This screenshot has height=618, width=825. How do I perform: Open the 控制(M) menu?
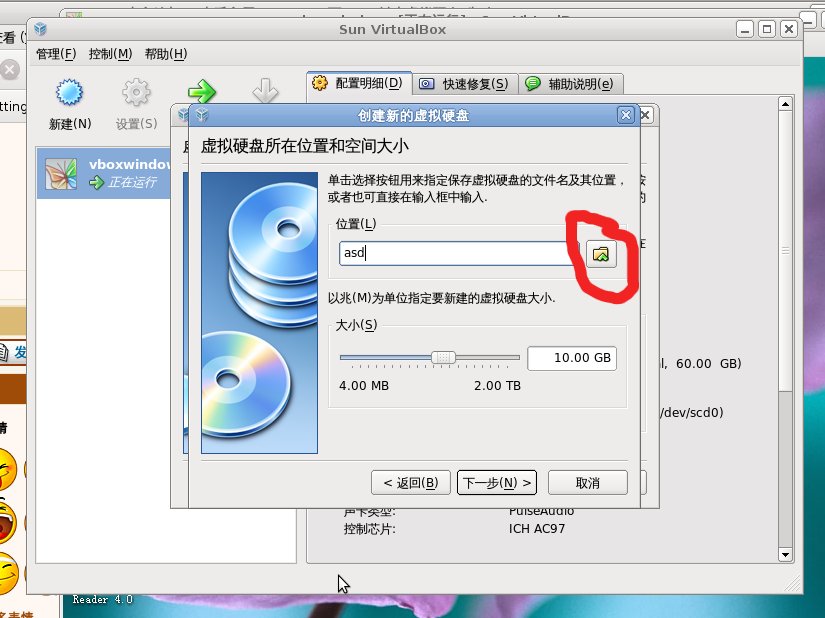pos(110,54)
